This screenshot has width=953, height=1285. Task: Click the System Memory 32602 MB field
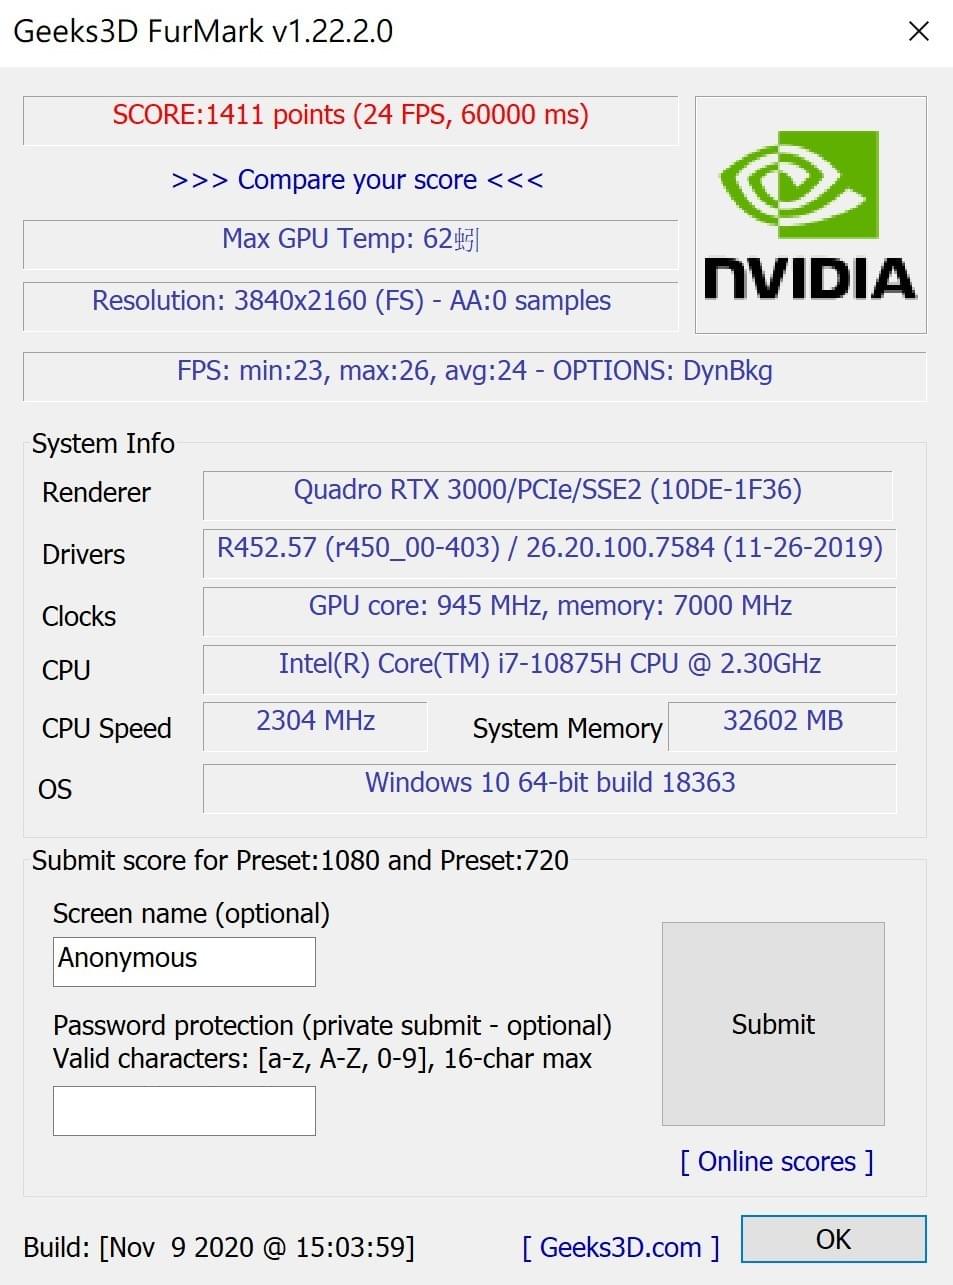coord(782,726)
